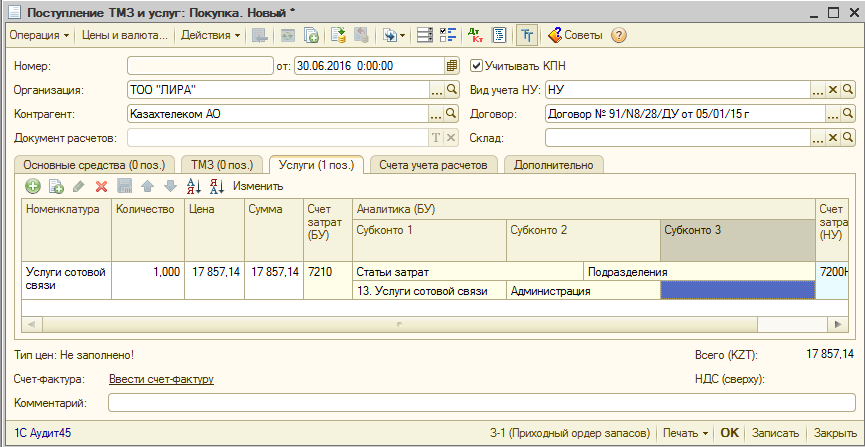Open the Печать dropdown in bottom bar
Image resolution: width=865 pixels, height=447 pixels.
click(684, 433)
